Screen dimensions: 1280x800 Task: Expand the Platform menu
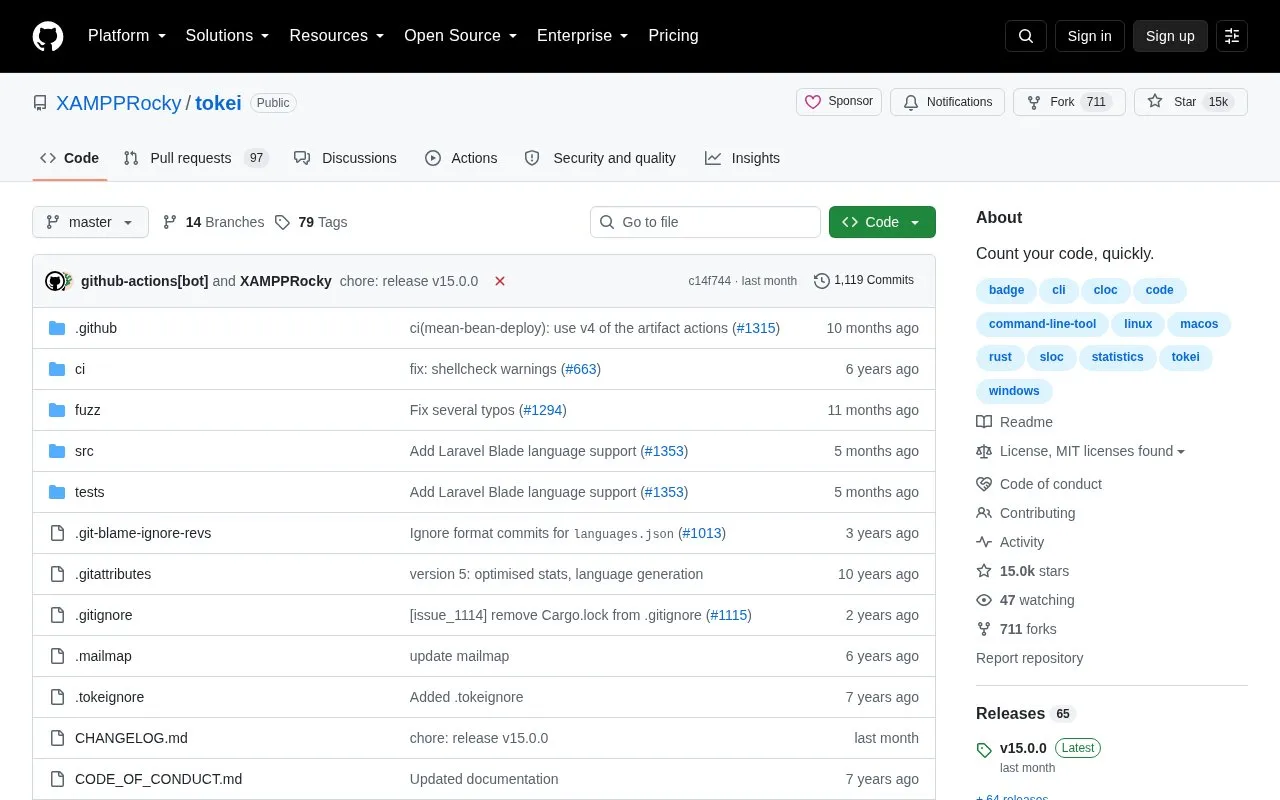tap(127, 36)
